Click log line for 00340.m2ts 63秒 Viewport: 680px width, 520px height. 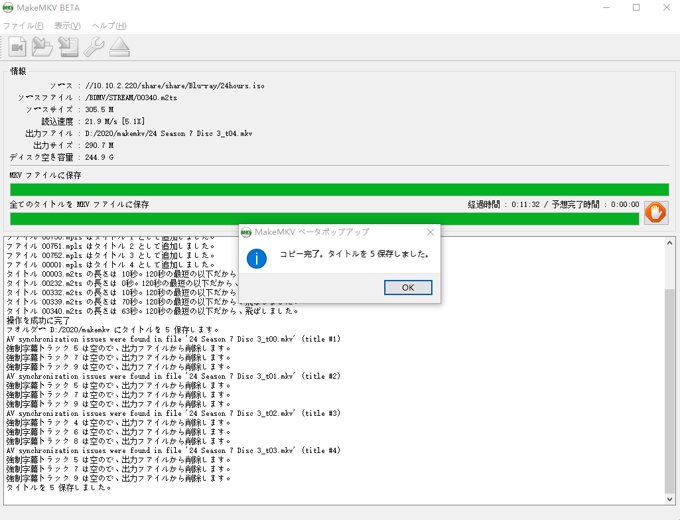pos(152,311)
